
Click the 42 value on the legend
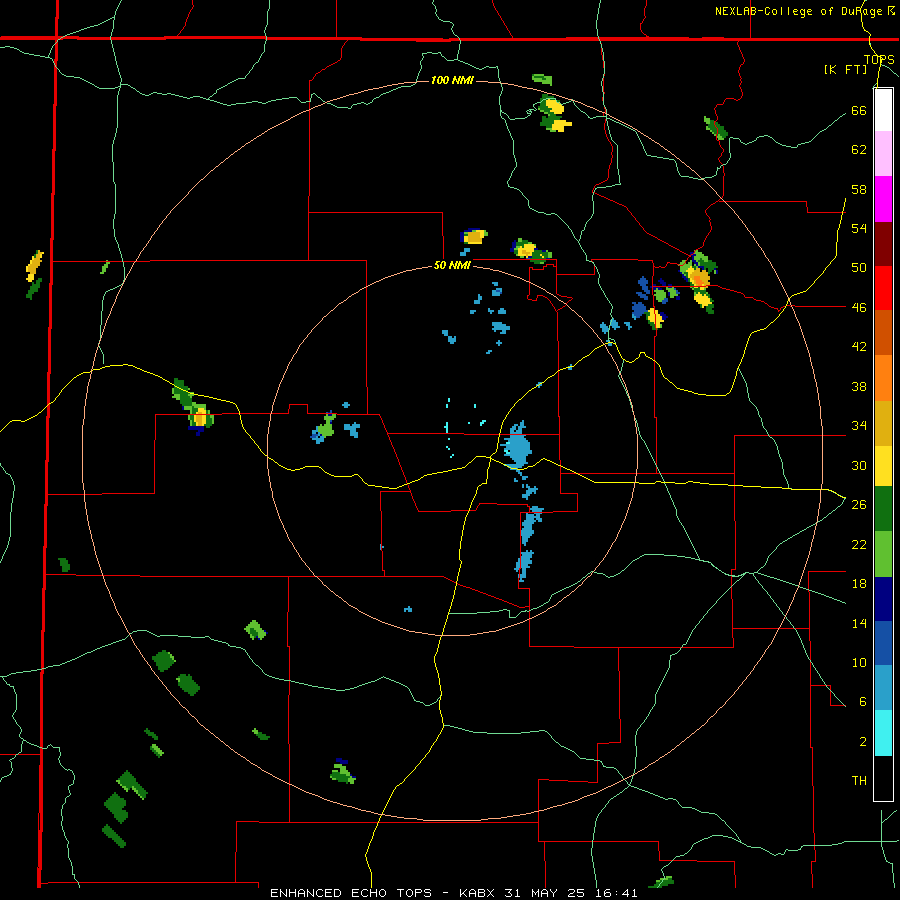[859, 347]
